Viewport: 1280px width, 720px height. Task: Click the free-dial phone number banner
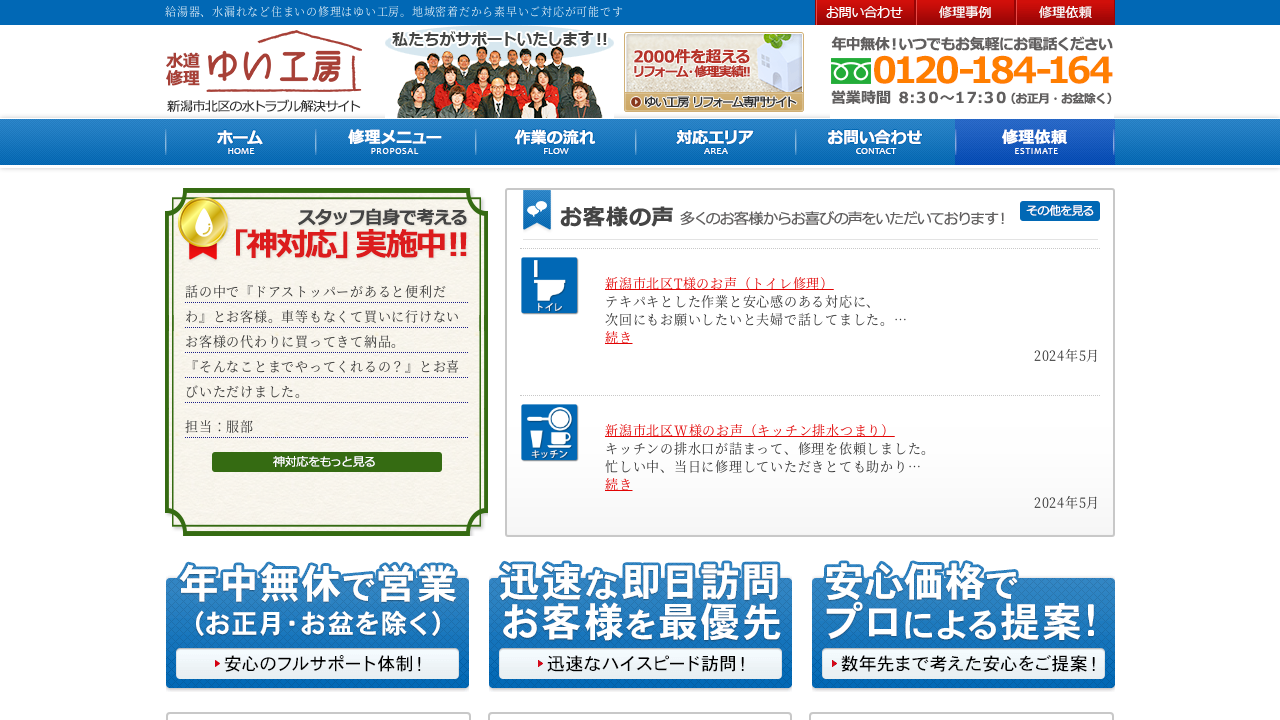(x=971, y=71)
